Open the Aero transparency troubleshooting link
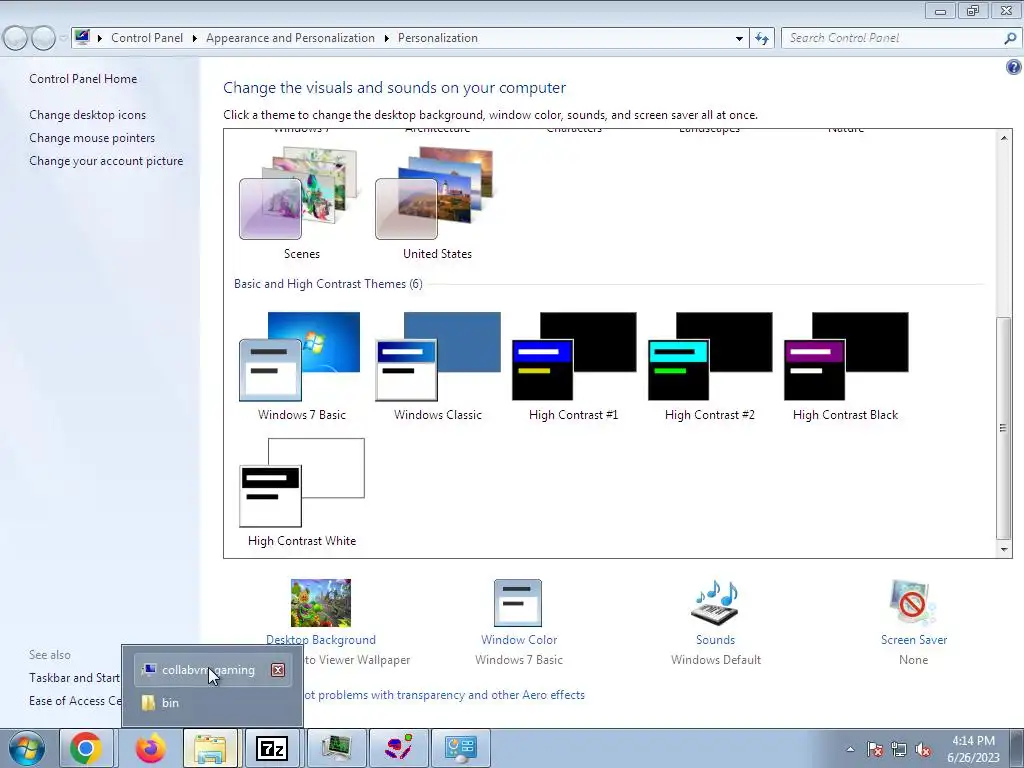The height and width of the screenshot is (768, 1024). [444, 695]
